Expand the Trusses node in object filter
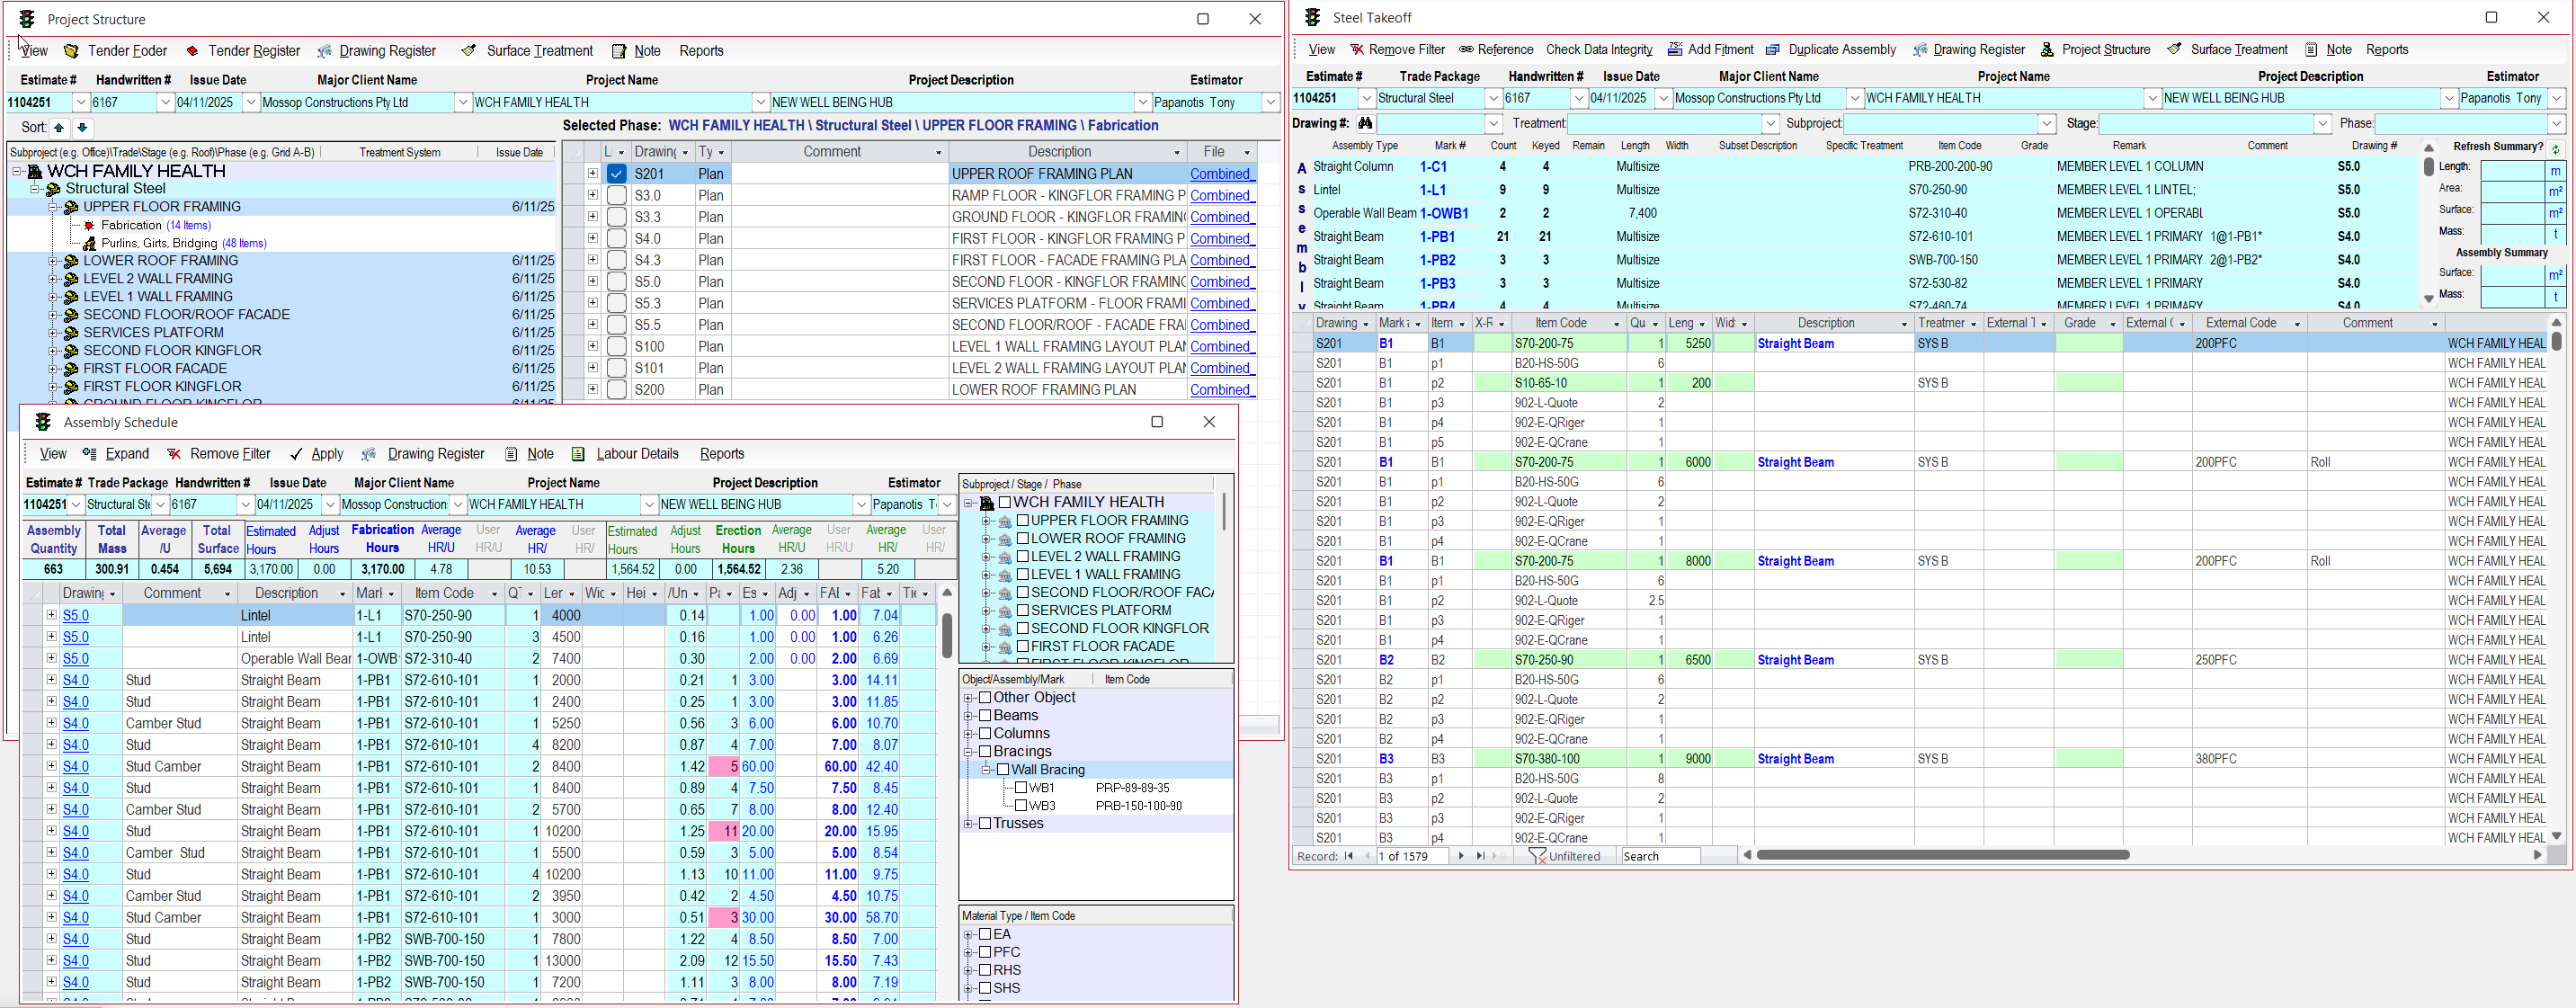The height and width of the screenshot is (1008, 2576). pyautogui.click(x=968, y=824)
